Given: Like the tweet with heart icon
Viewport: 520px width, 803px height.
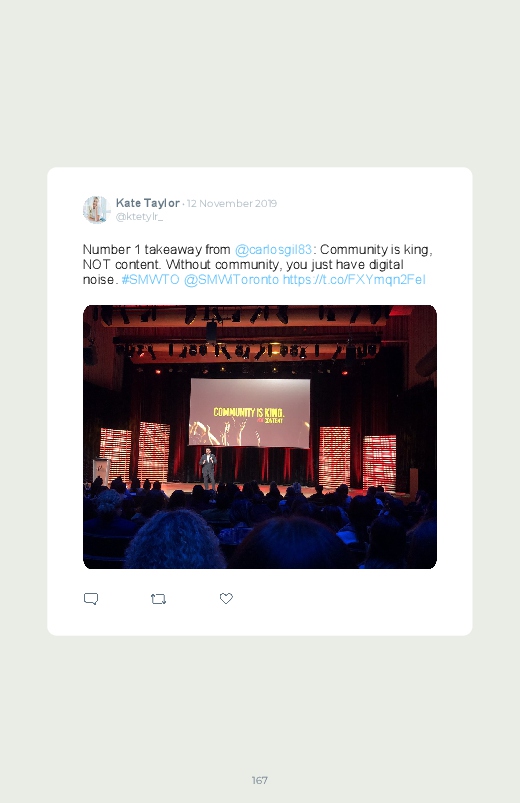Looking at the screenshot, I should coord(226,598).
